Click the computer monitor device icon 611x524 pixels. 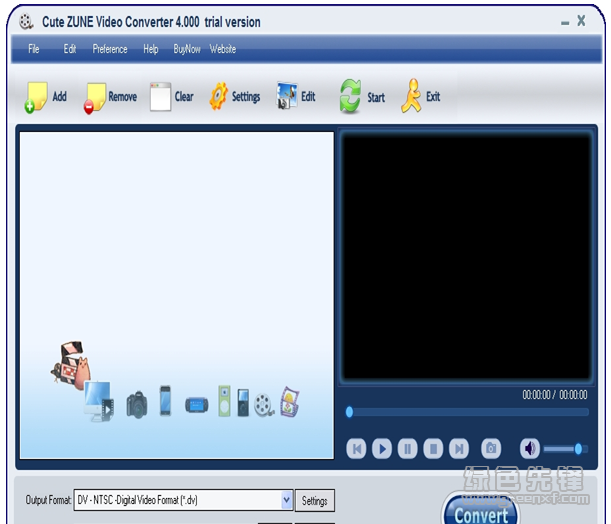[99, 401]
